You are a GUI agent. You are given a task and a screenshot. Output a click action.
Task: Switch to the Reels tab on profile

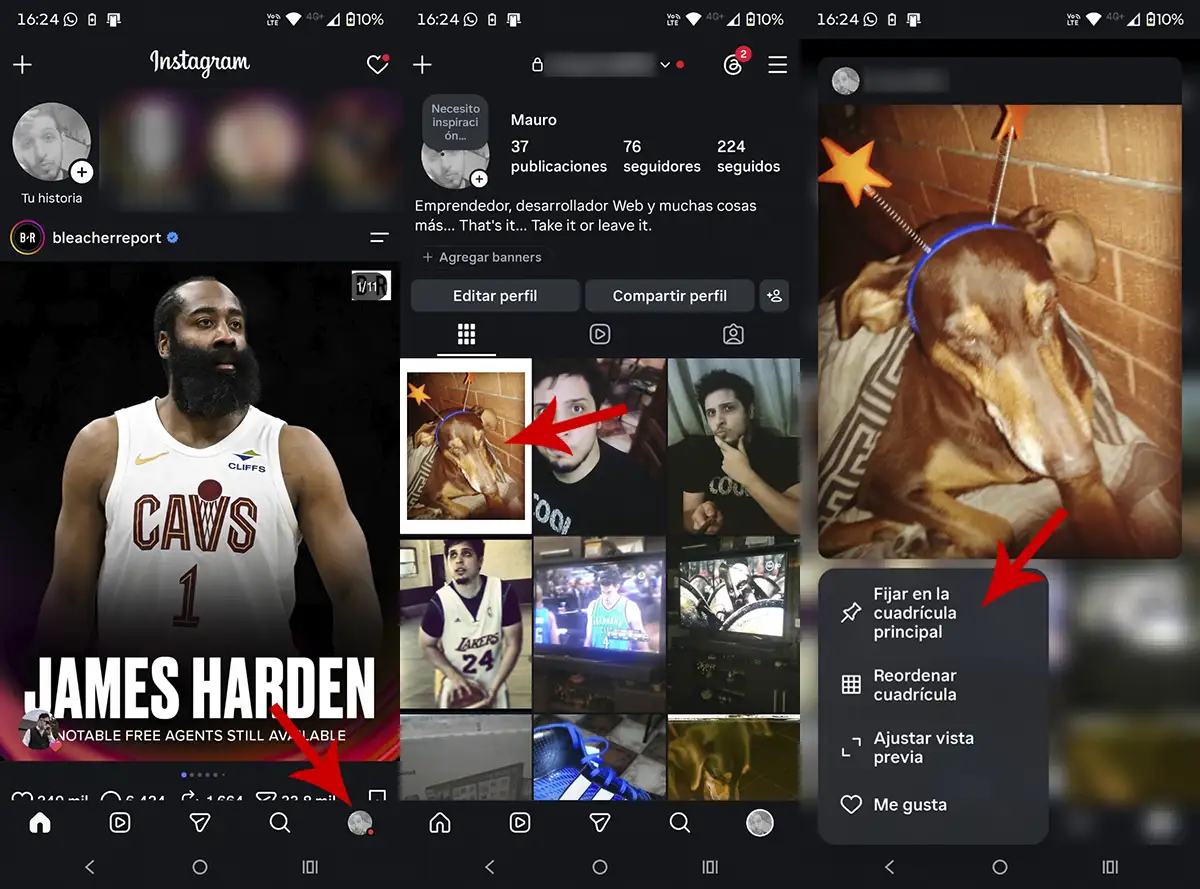tap(600, 335)
